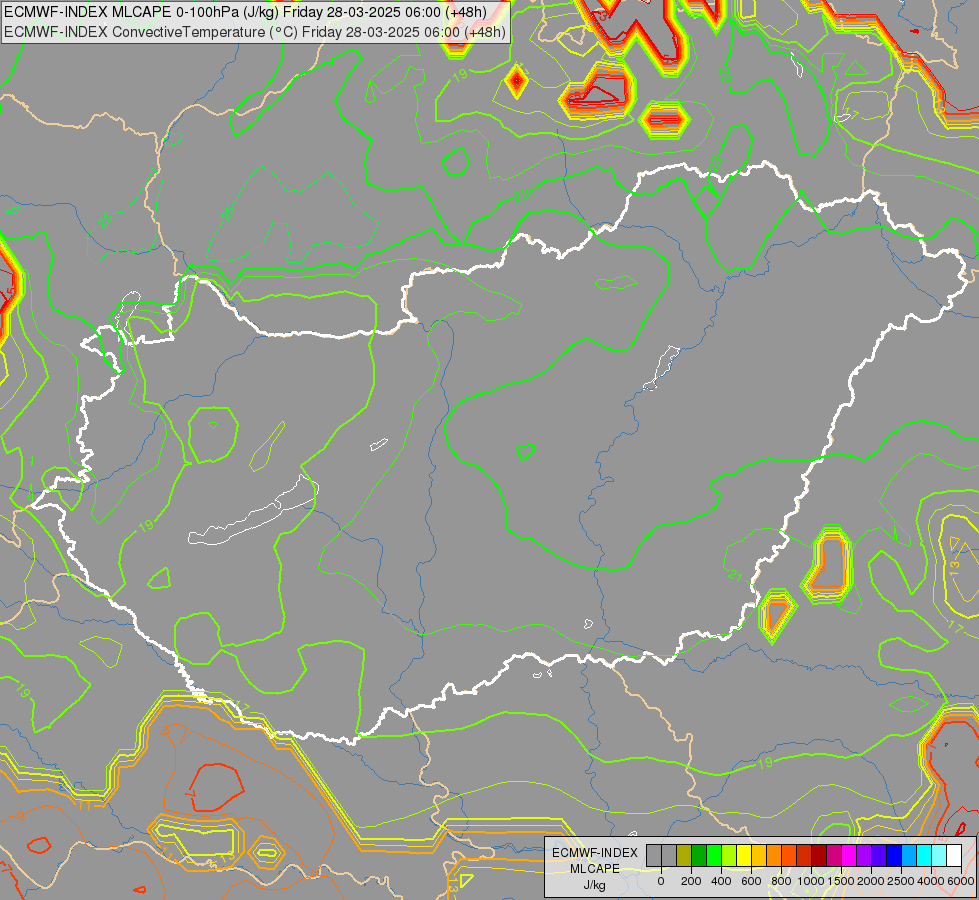979x900 pixels.
Task: Choose the dark red swatch left of 1500
Action: tap(819, 856)
